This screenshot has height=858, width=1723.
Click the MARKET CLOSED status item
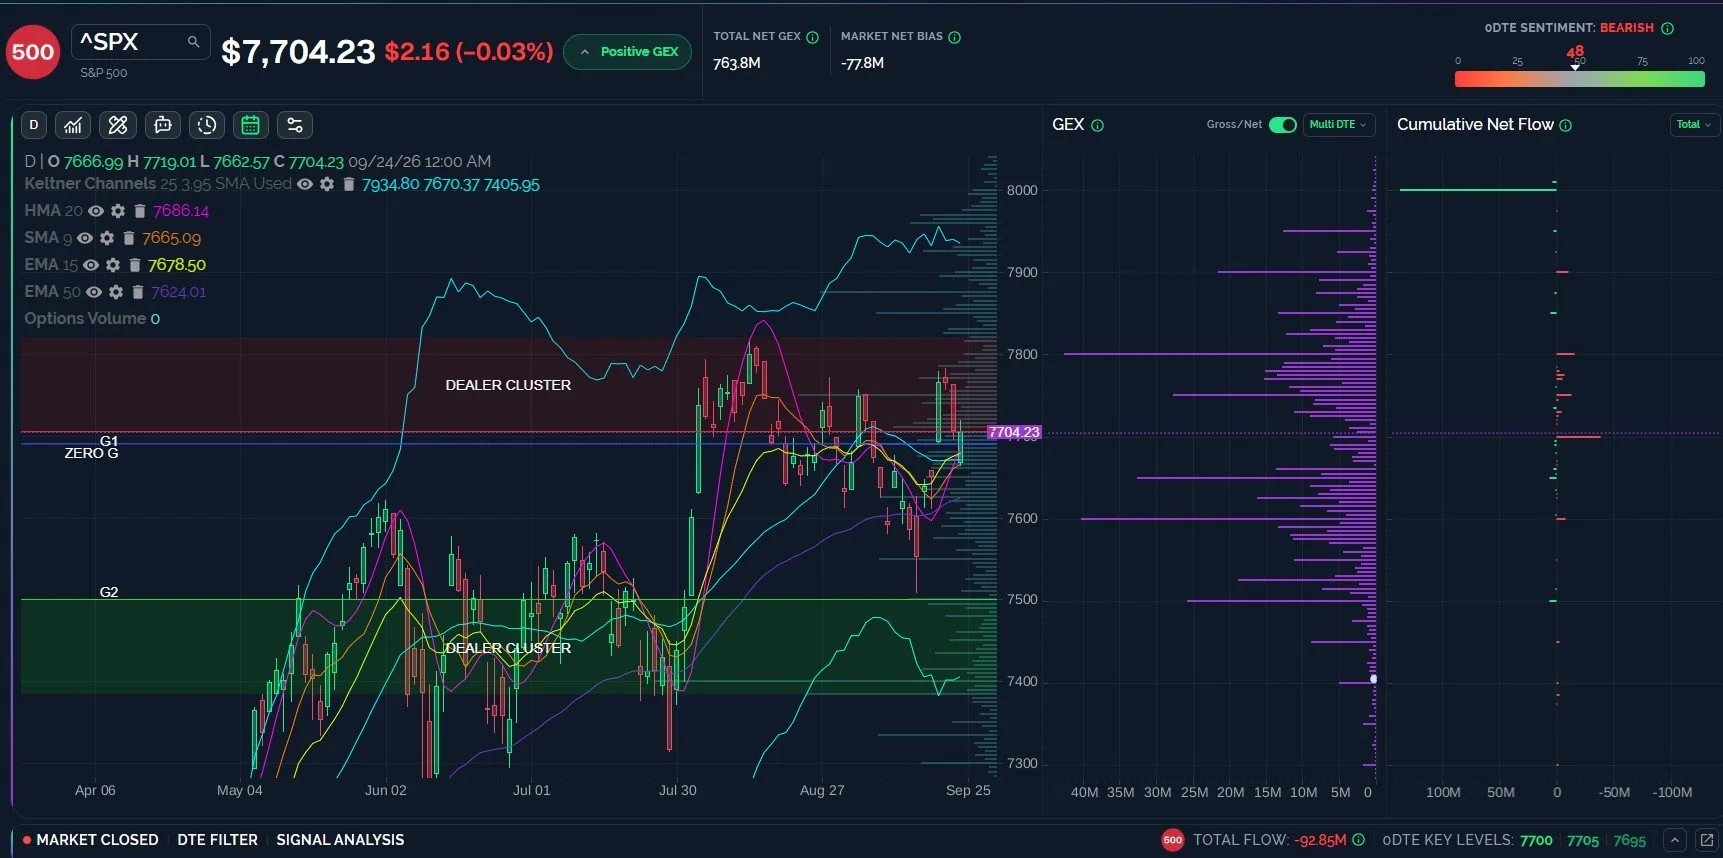(x=90, y=840)
